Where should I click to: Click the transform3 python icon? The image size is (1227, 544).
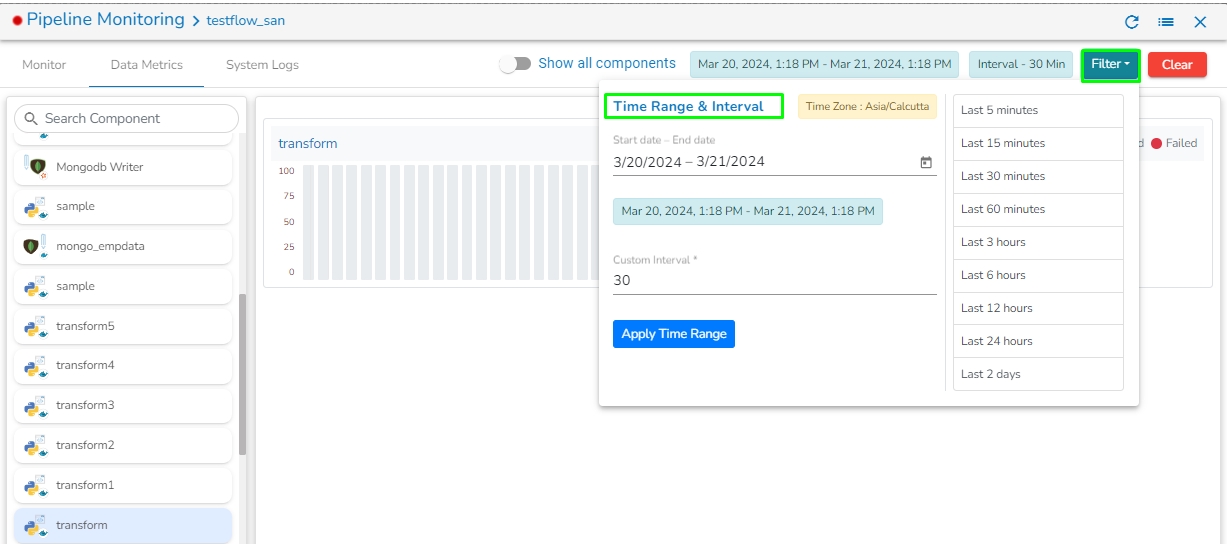point(35,405)
